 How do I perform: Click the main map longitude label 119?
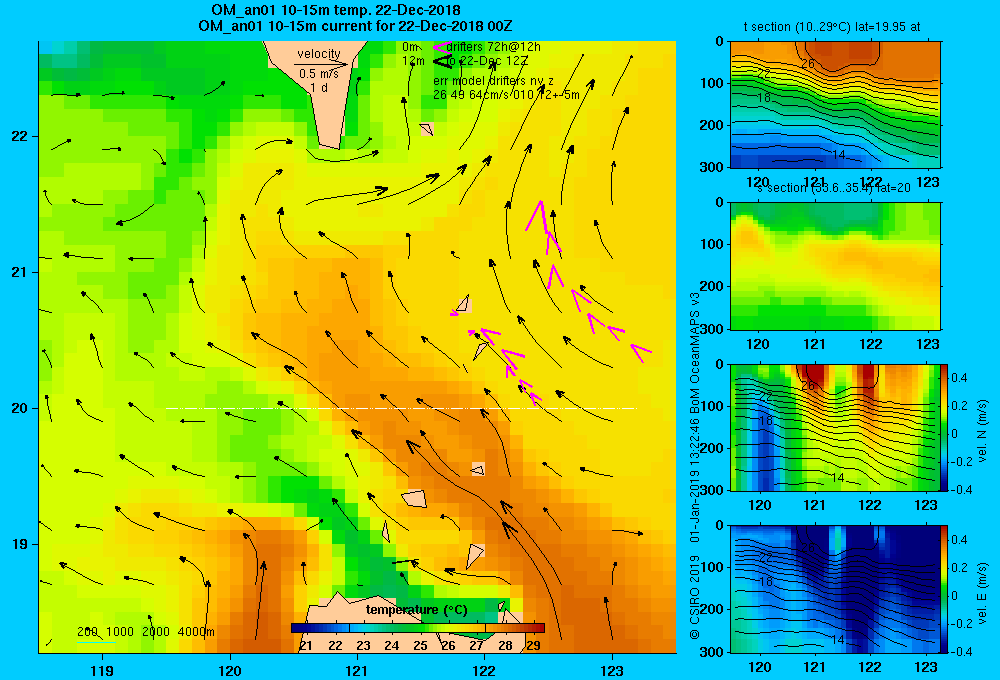102,670
